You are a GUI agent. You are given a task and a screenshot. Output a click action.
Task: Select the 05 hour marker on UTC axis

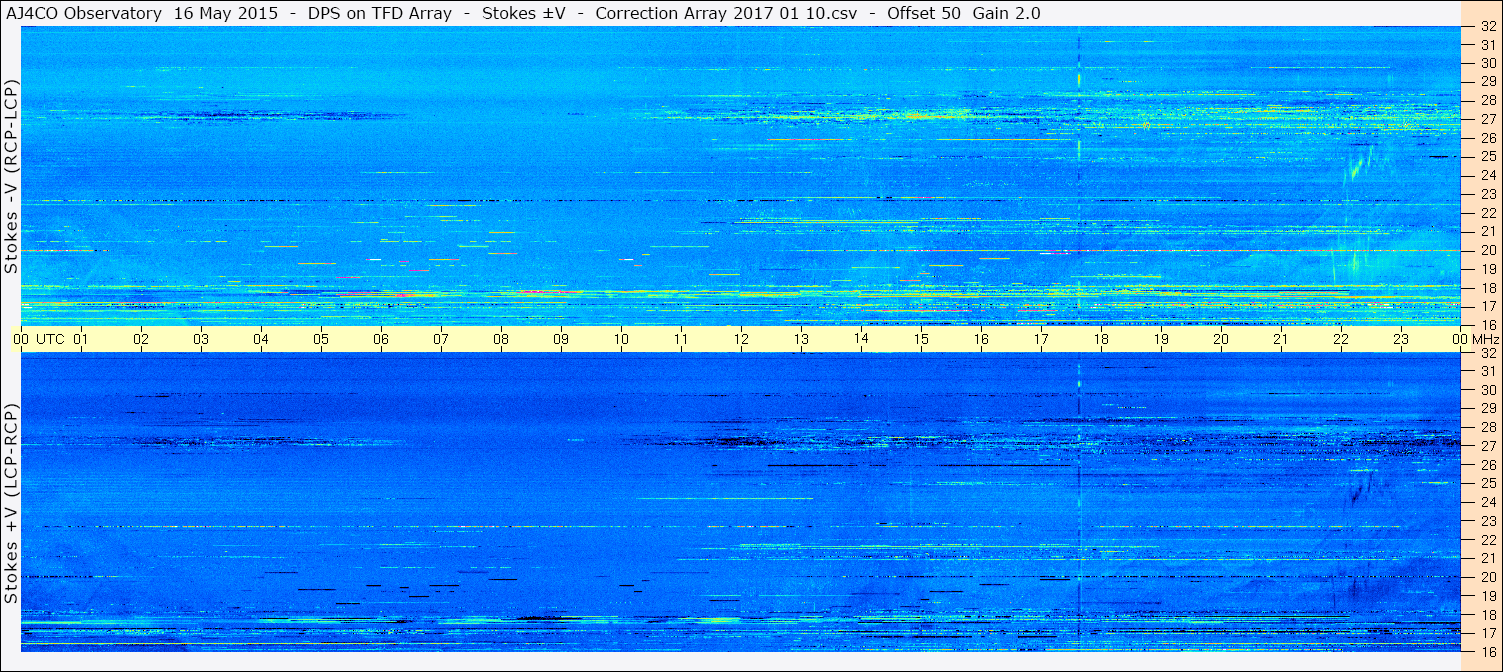click(x=321, y=339)
